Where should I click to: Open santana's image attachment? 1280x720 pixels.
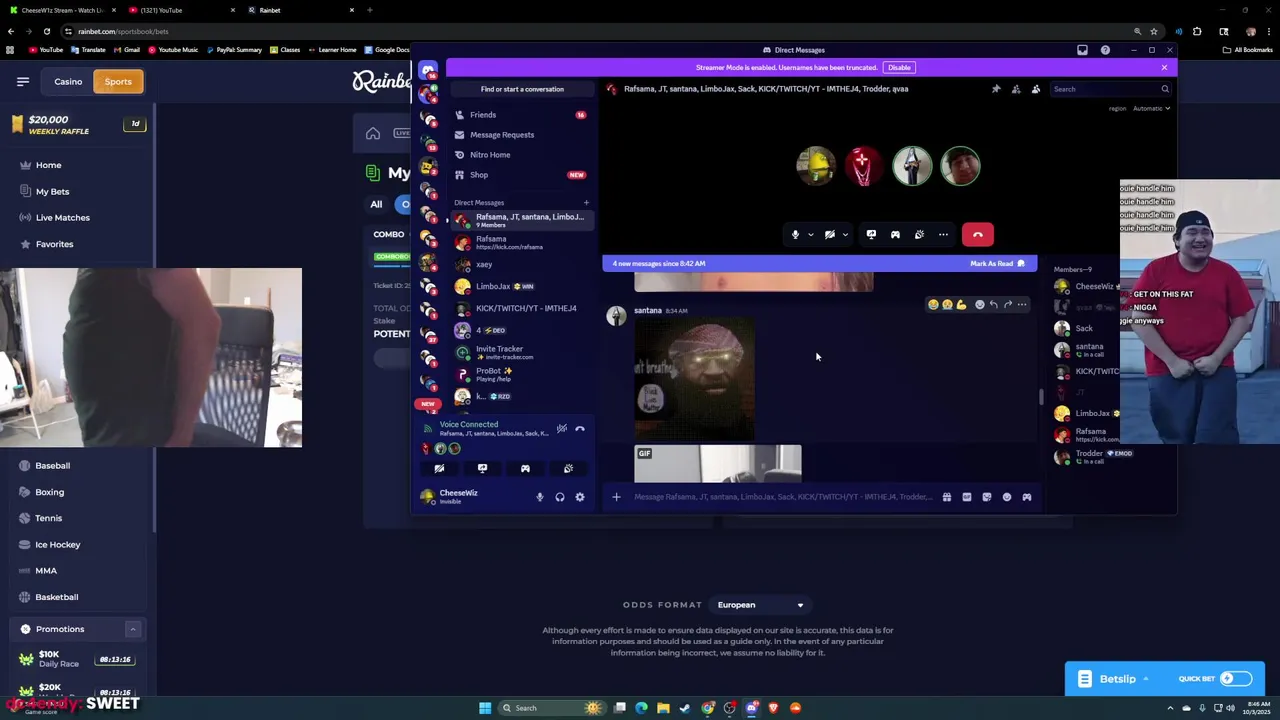tap(695, 379)
